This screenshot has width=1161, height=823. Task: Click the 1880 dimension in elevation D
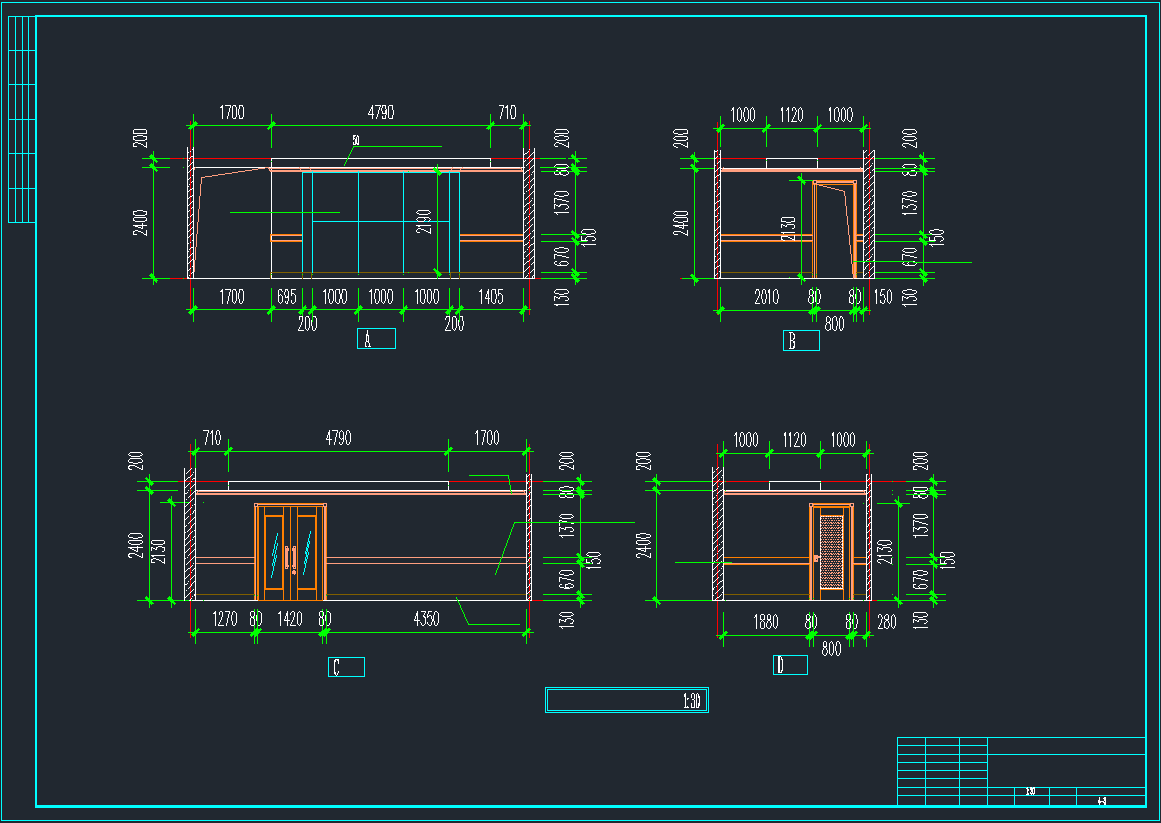pyautogui.click(x=765, y=622)
